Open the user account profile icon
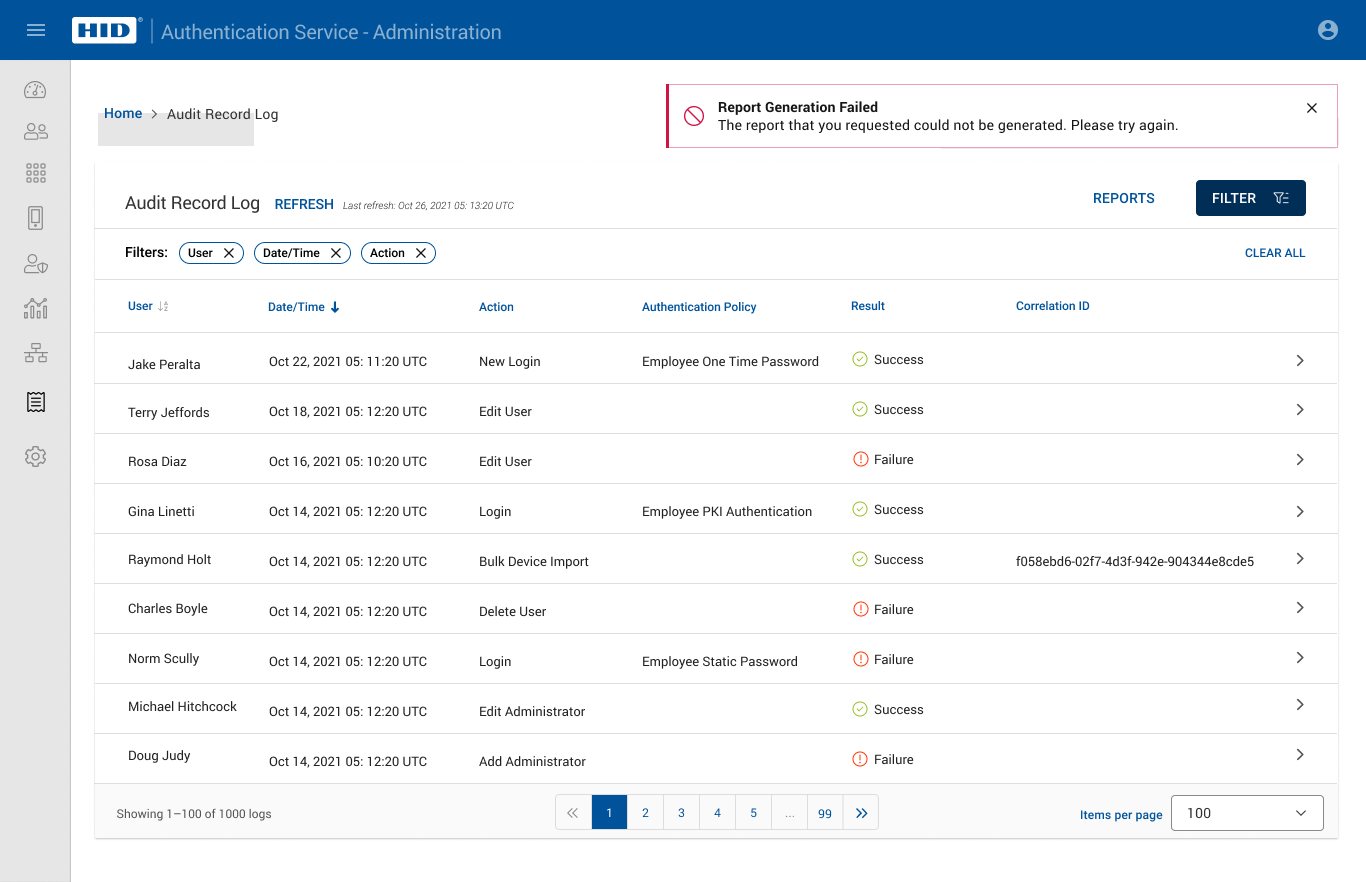 (1328, 30)
